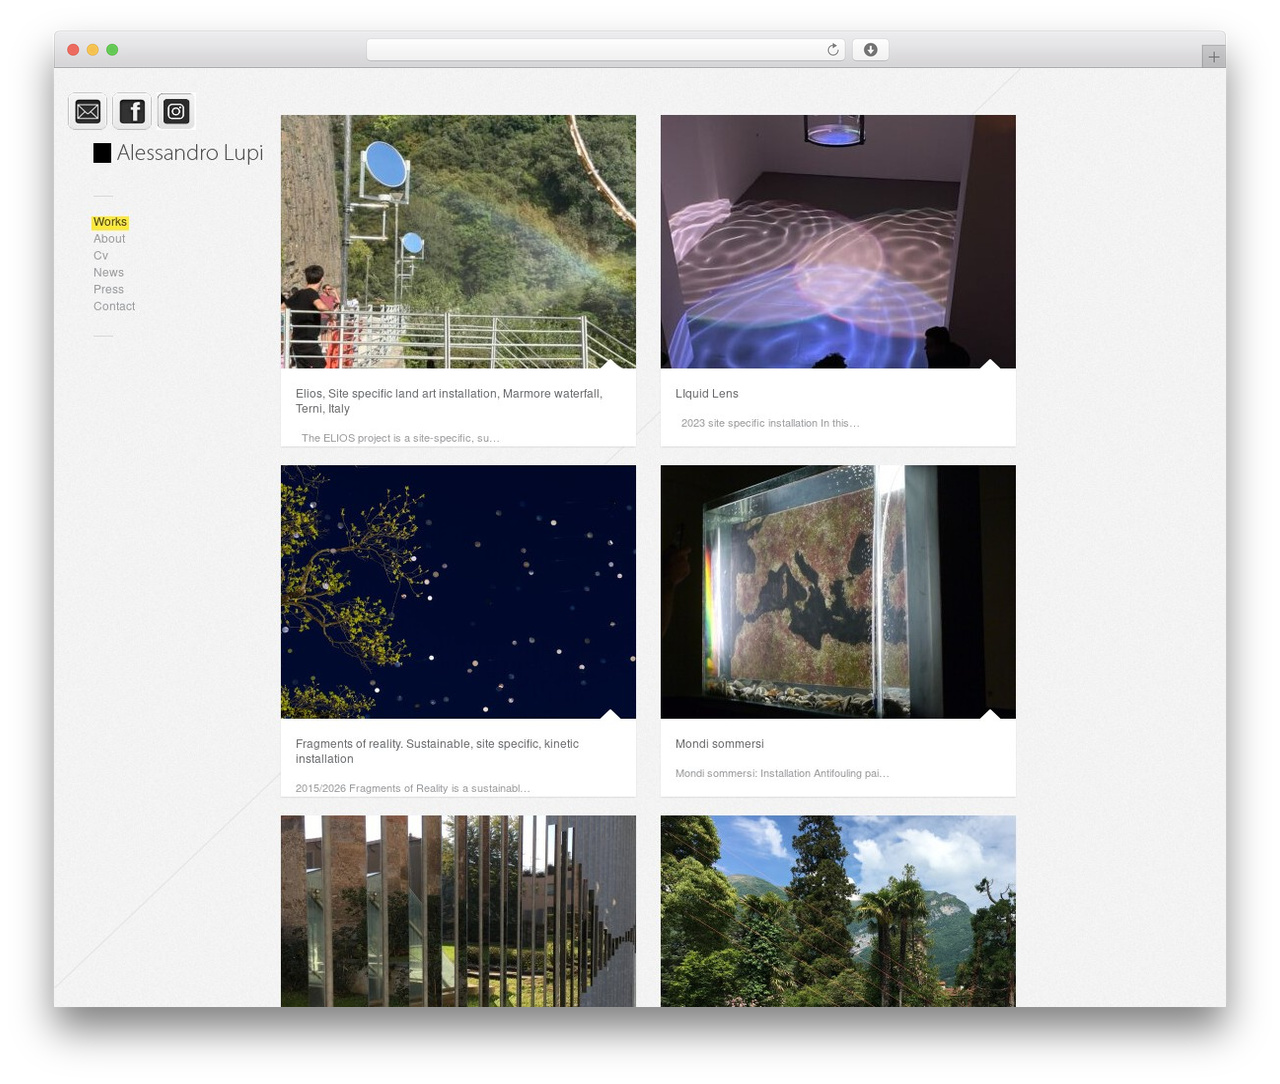Open the email envelope icon
The image size is (1280, 1084).
click(x=88, y=111)
